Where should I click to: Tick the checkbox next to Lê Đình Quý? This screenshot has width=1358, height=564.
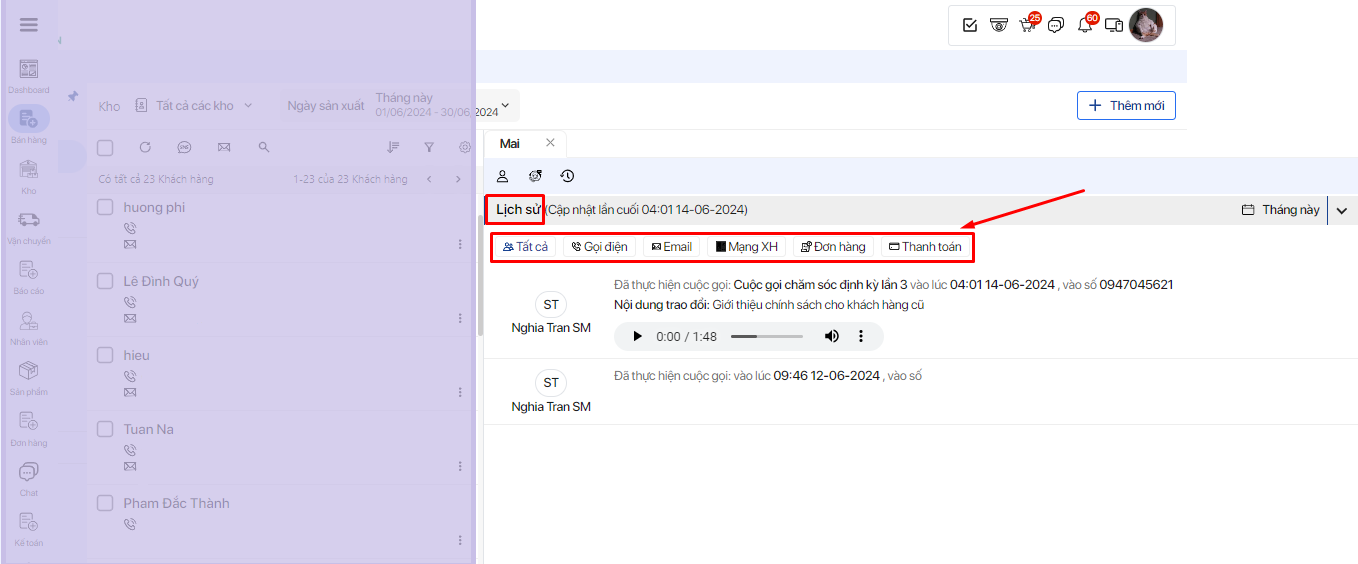[x=105, y=281]
